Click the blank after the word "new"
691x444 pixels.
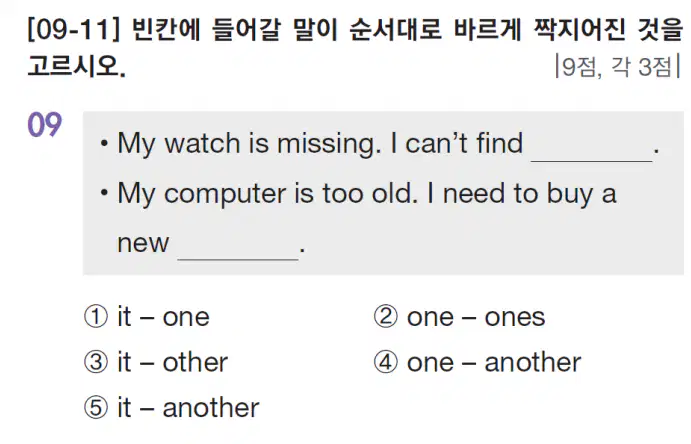tap(238, 250)
